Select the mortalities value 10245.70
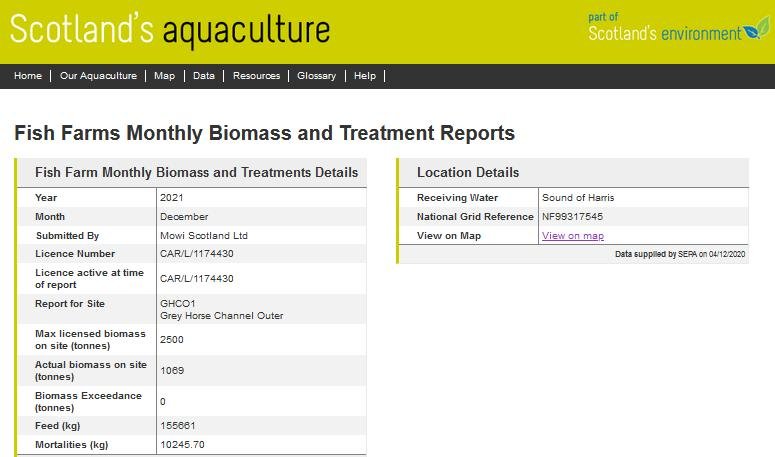Image resolution: width=775 pixels, height=457 pixels. (182, 445)
